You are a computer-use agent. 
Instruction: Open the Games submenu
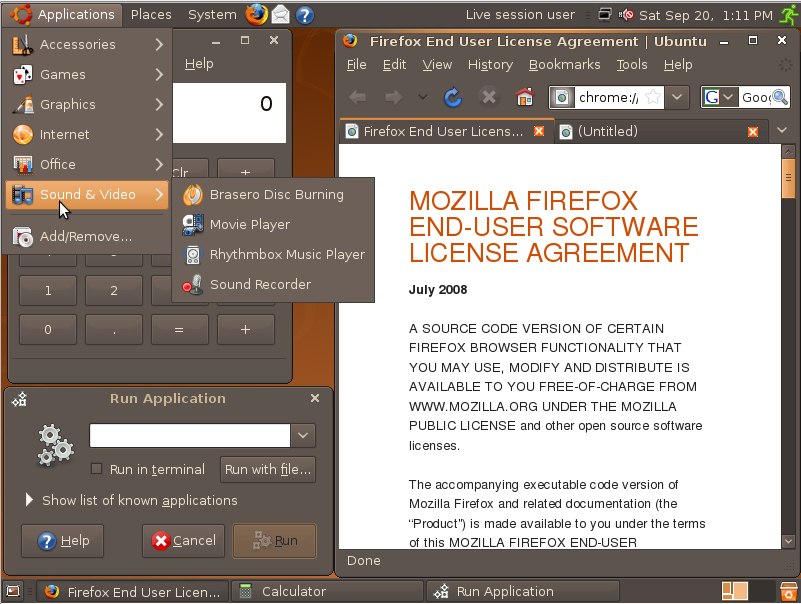(87, 75)
